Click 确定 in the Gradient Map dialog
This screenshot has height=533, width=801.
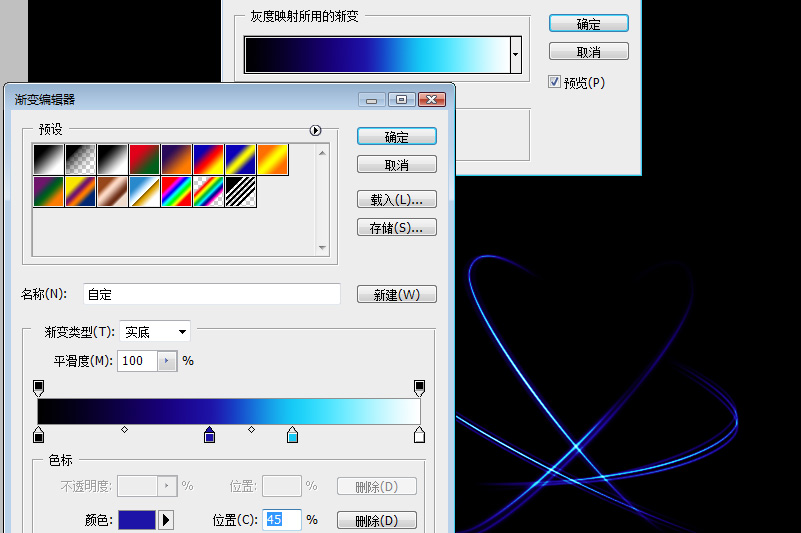[x=588, y=24]
